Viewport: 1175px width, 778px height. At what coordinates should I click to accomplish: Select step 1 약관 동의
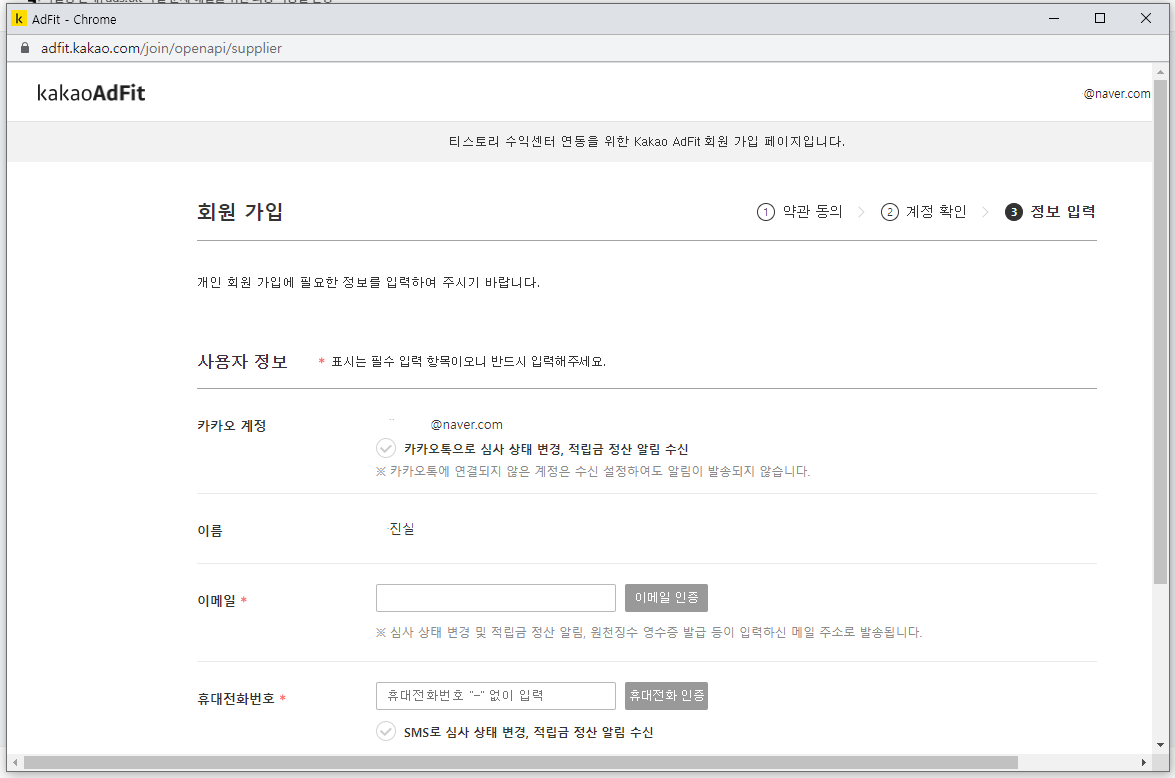point(800,211)
